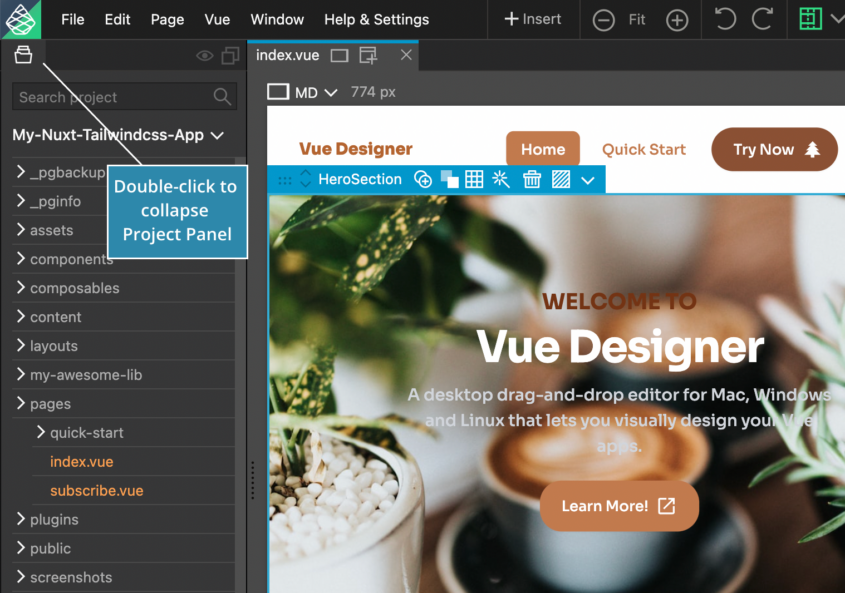Image resolution: width=845 pixels, height=593 pixels.
Task: Open the MD breakpoint size dropdown
Action: [305, 92]
